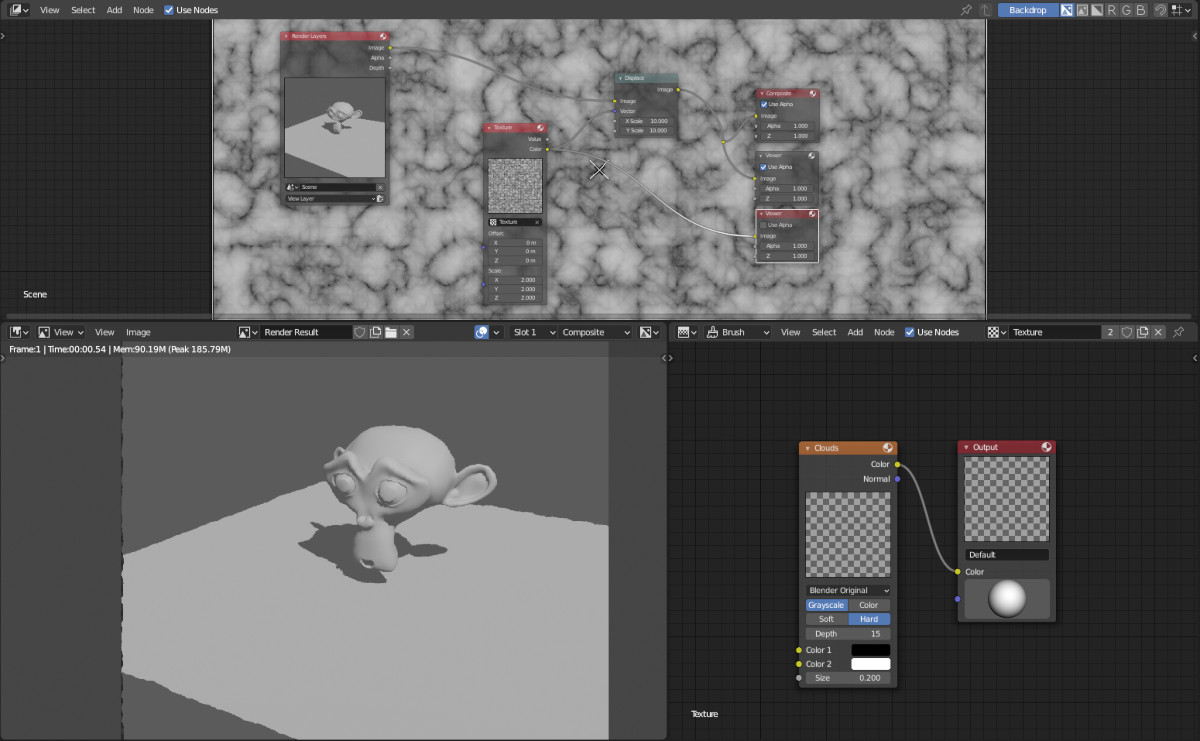The height and width of the screenshot is (741, 1200).
Task: Open image editor mode View dropdown
Action: click(59, 332)
